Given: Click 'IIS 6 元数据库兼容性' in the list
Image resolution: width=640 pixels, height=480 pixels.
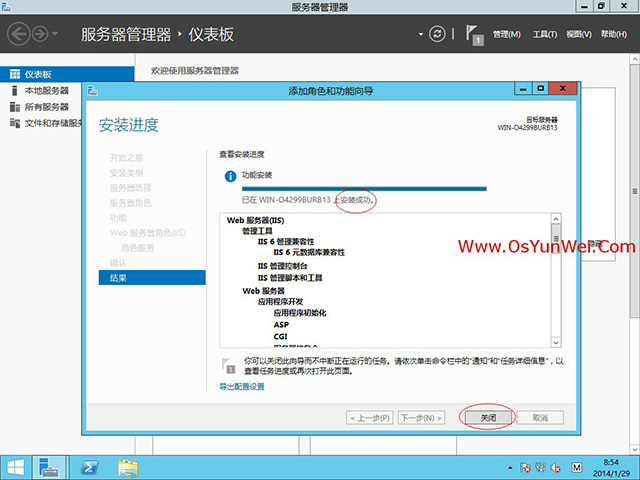Looking at the screenshot, I should (309, 252).
